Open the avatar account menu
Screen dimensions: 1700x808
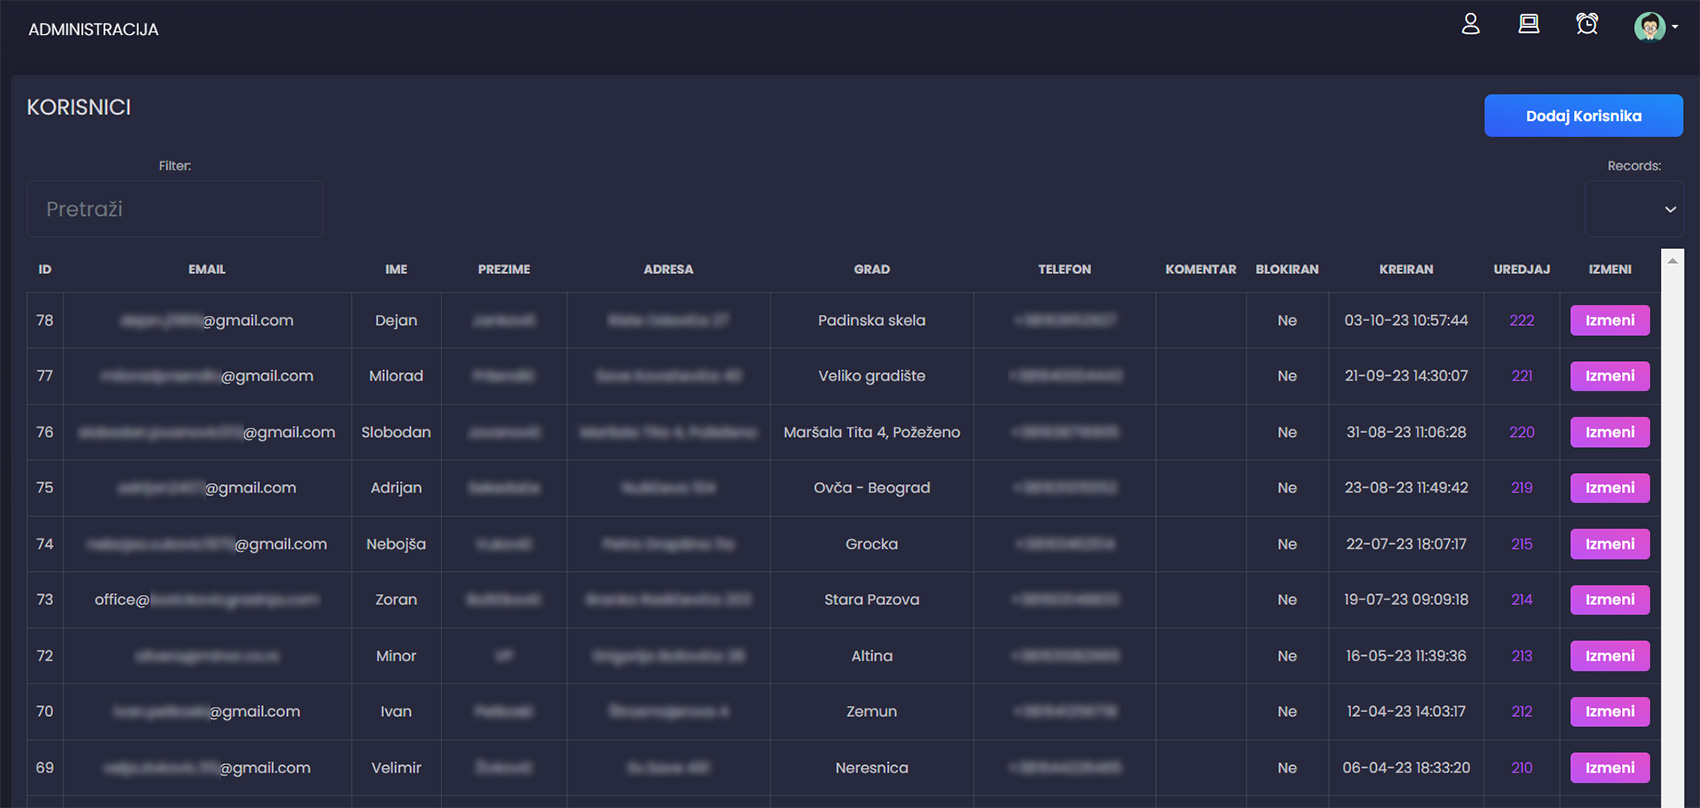[x=1655, y=27]
